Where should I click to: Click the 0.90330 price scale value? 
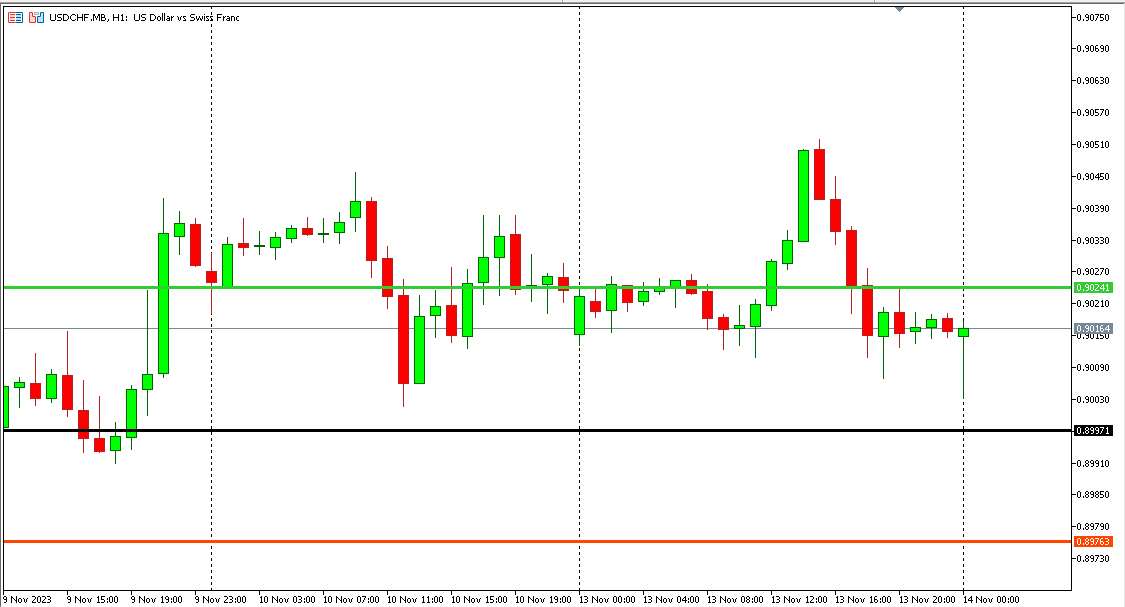1093,240
